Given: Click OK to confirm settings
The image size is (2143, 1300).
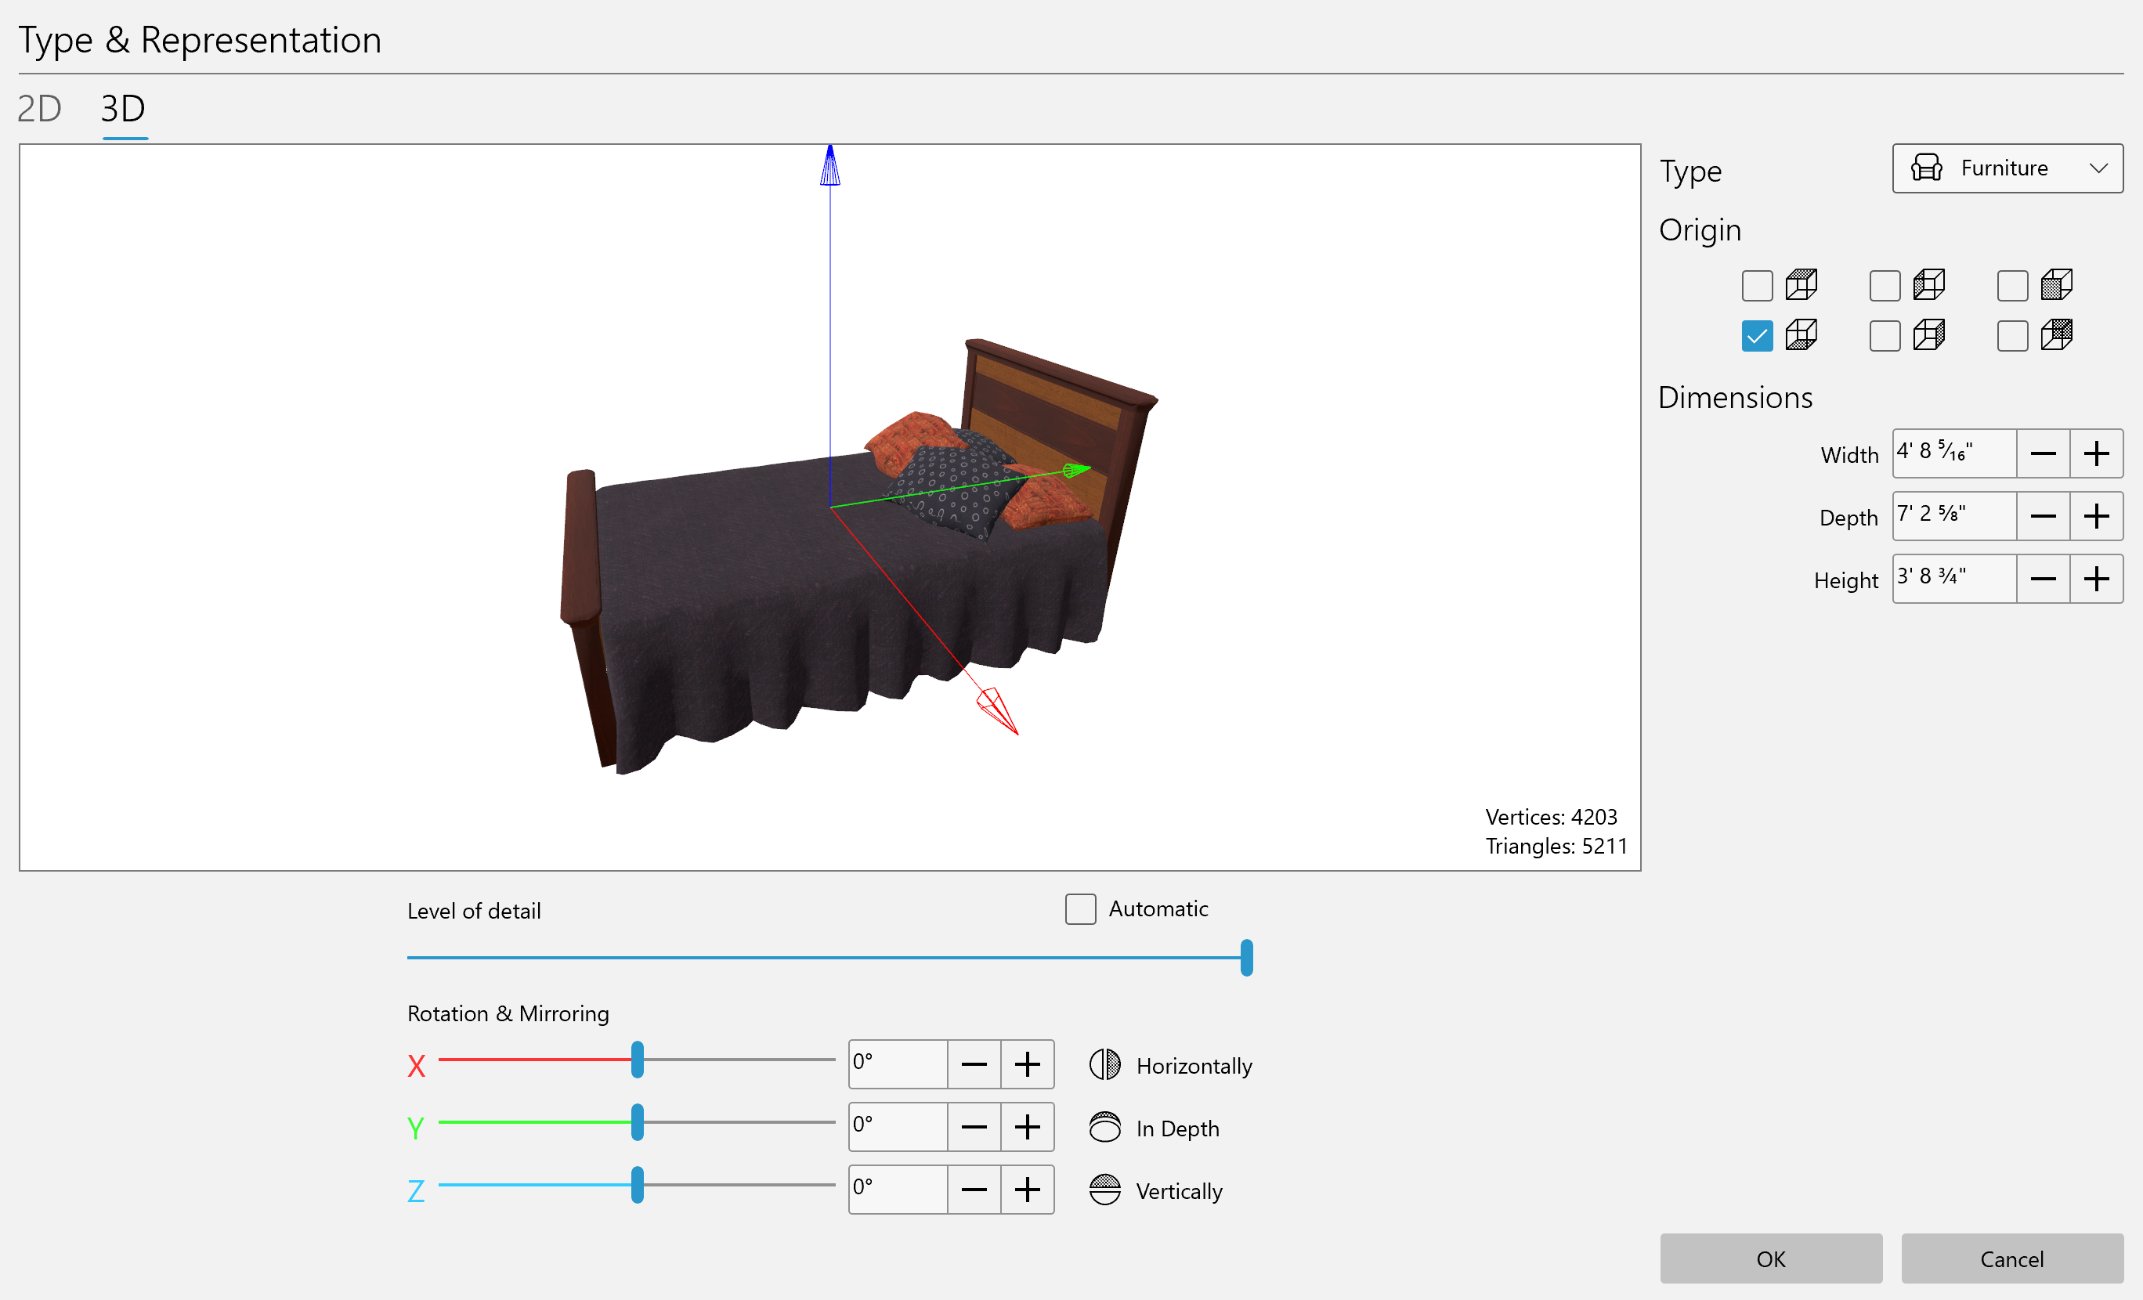Looking at the screenshot, I should point(1770,1257).
